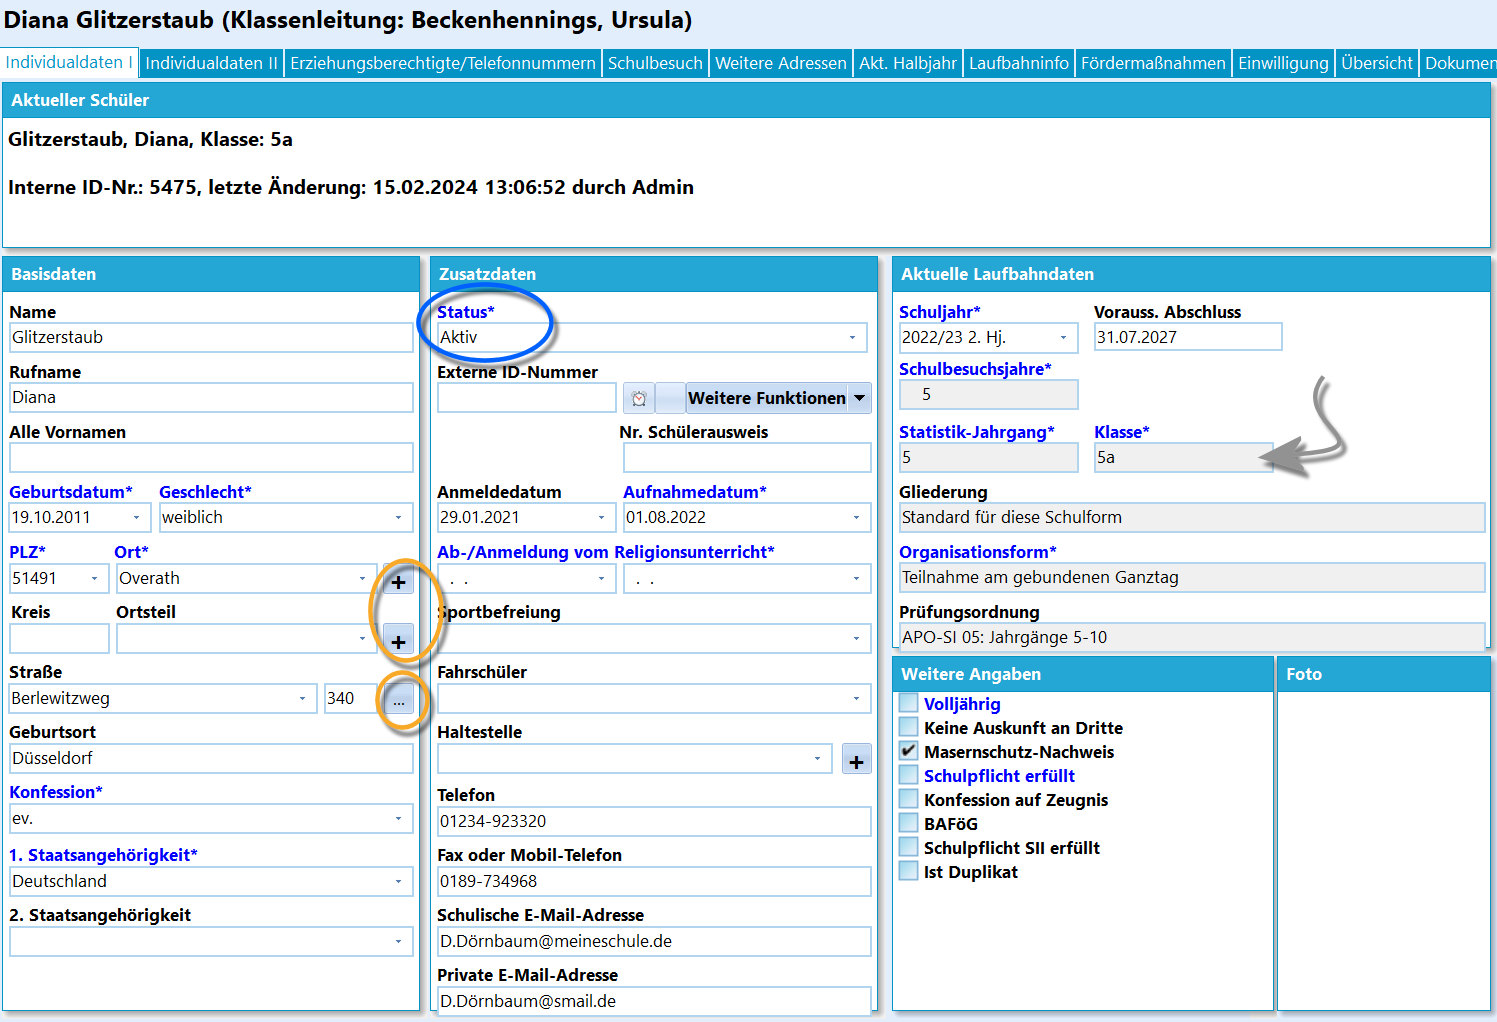Uncheck the Masernschutz-Nachweis checkbox
The height and width of the screenshot is (1022, 1497).
908,752
